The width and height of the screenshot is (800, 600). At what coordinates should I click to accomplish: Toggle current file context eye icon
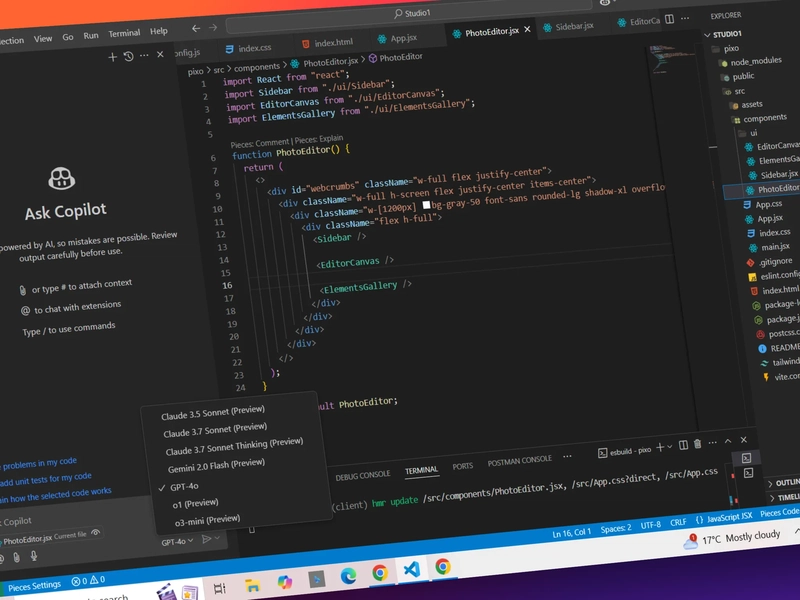95,533
